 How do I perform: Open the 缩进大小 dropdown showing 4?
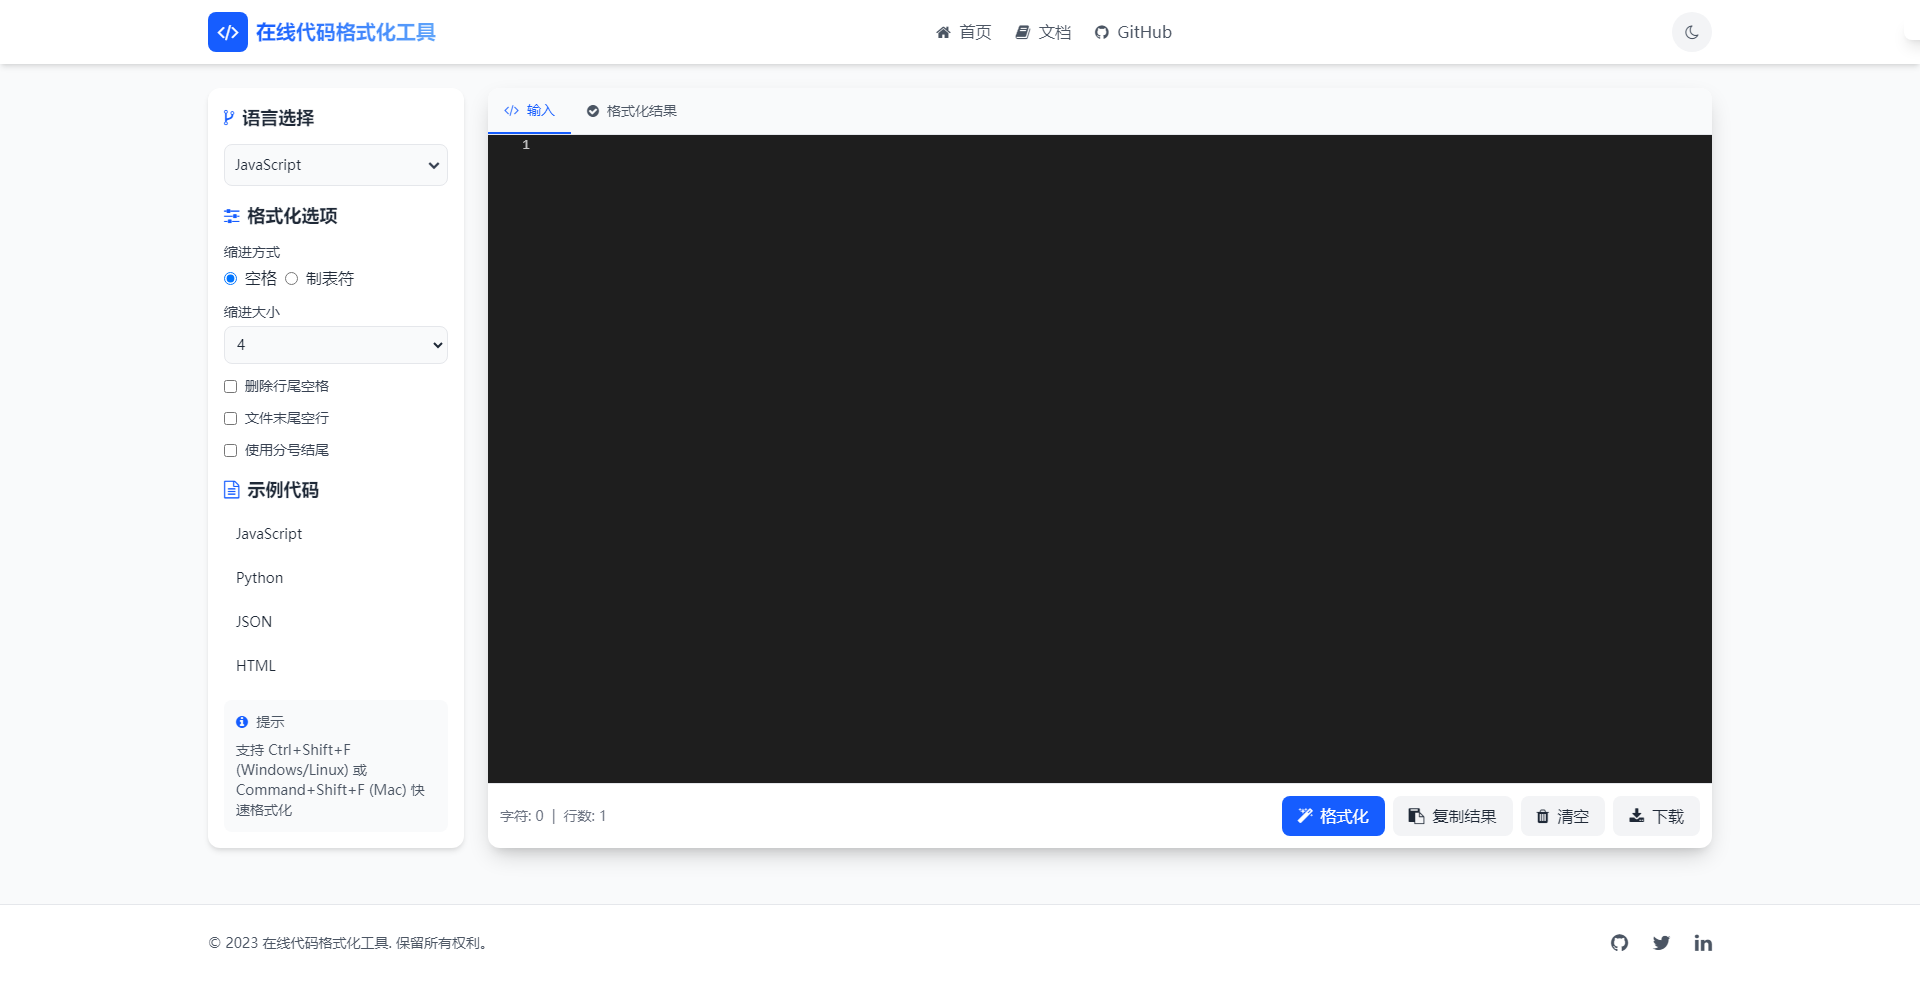point(336,345)
